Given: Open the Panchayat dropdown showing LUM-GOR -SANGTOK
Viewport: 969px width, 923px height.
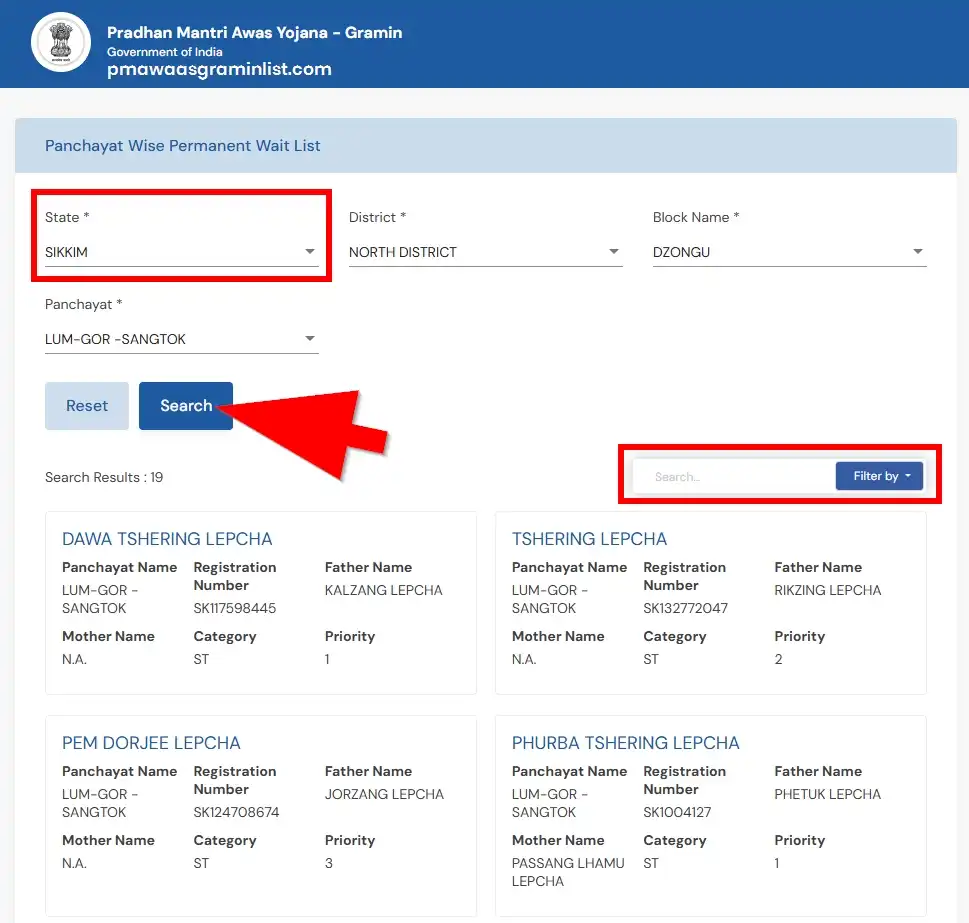Looking at the screenshot, I should coord(181,339).
